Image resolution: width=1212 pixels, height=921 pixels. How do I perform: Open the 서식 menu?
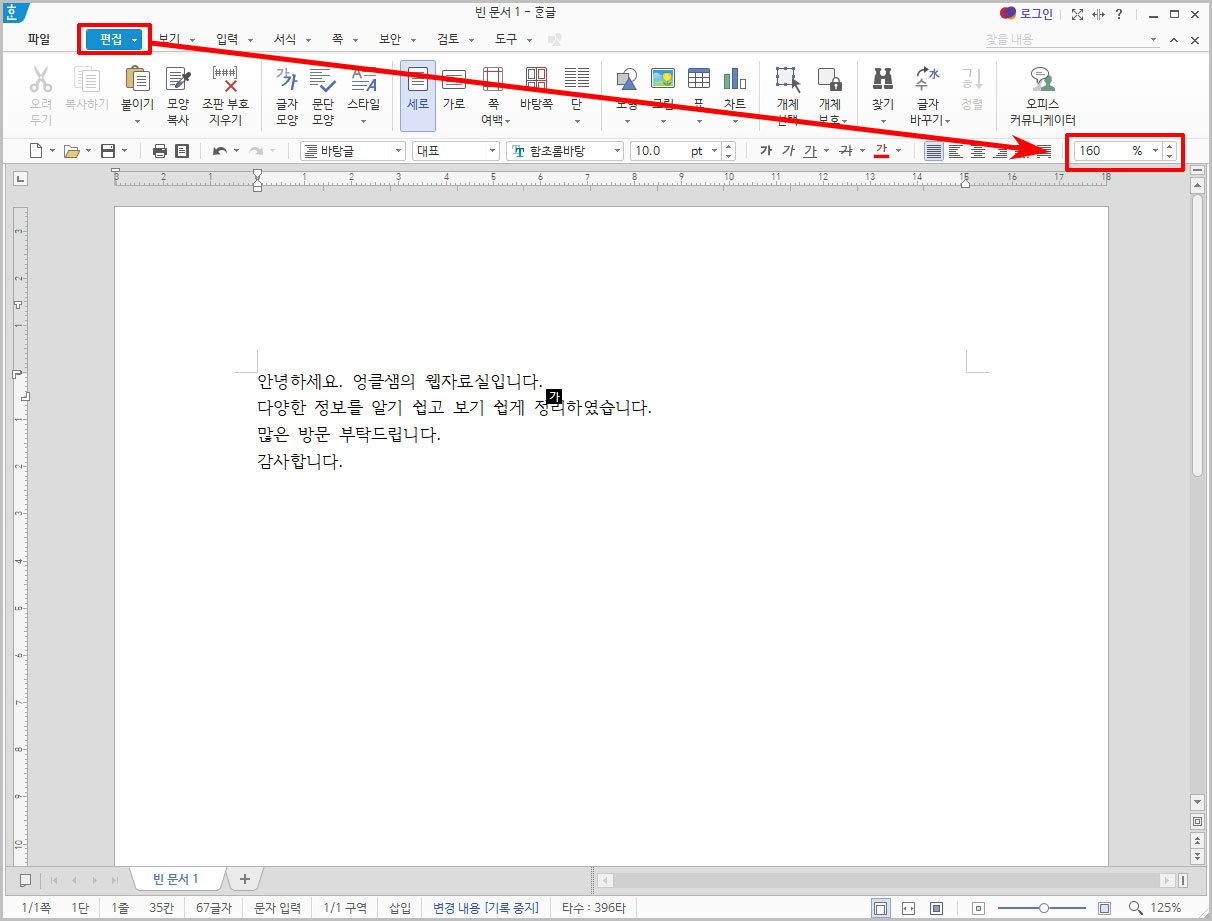pos(285,39)
